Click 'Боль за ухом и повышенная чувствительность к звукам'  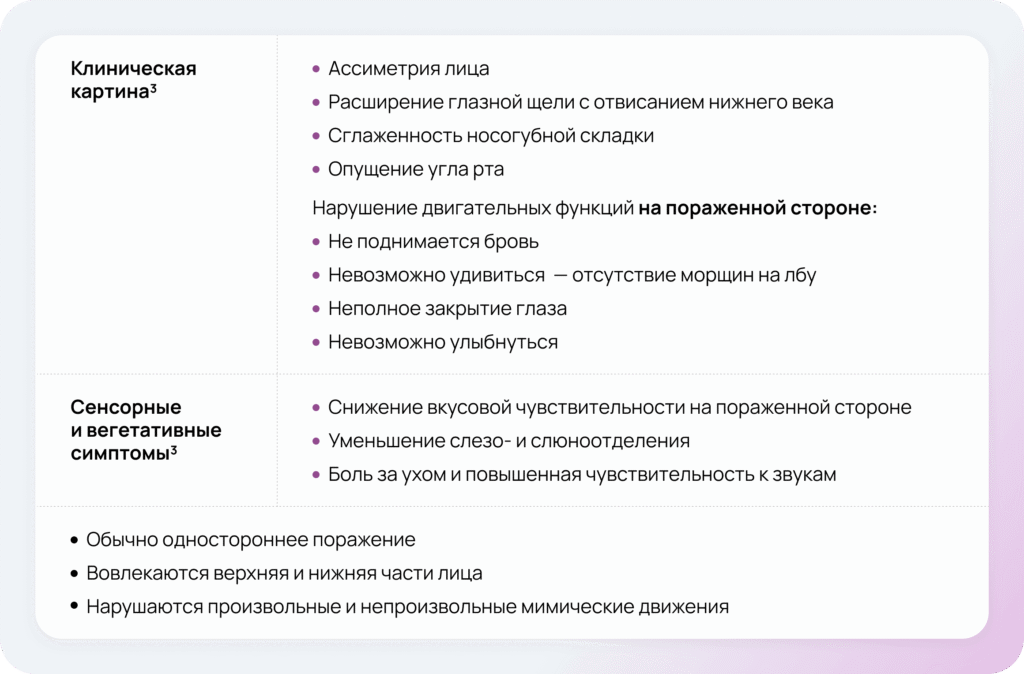pyautogui.click(x=581, y=474)
